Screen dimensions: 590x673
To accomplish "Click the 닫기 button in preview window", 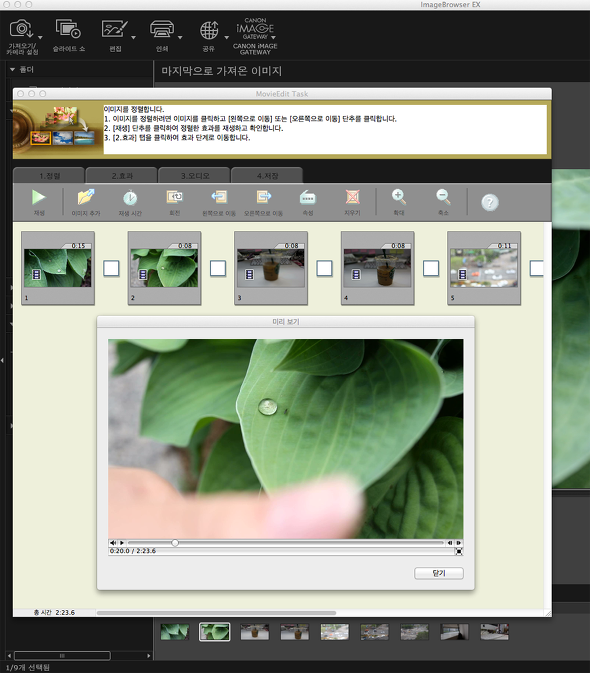I will coord(439,573).
